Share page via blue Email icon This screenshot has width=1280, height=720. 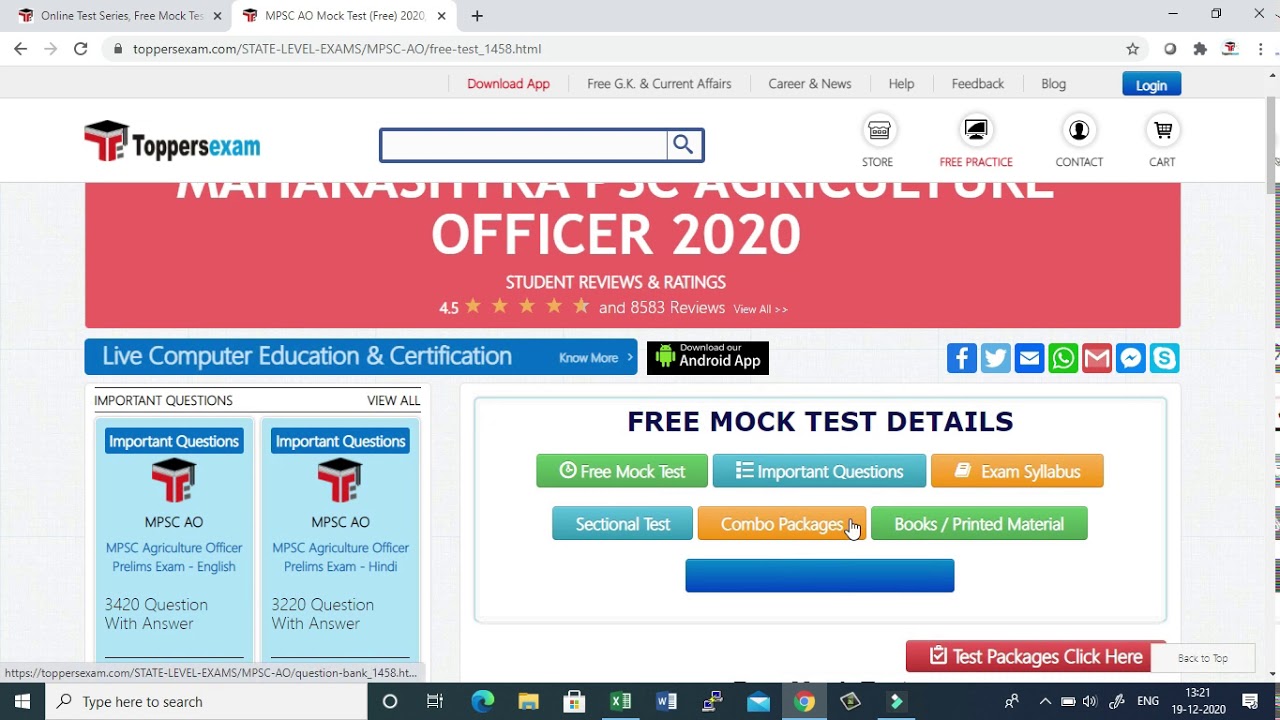[1030, 358]
